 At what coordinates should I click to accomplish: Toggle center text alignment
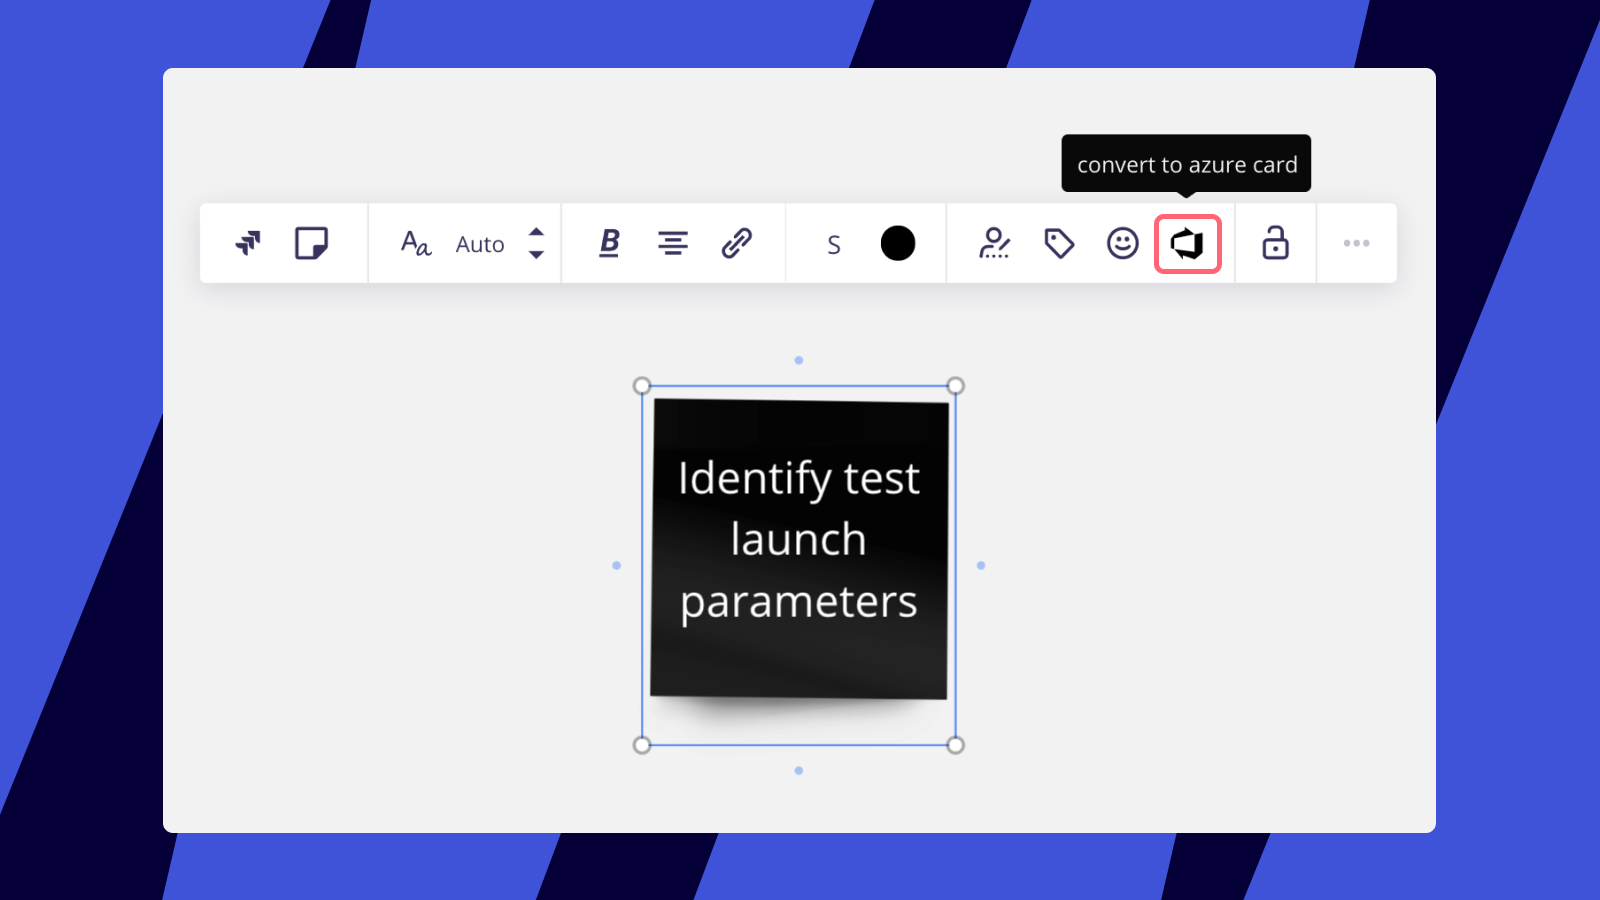673,243
